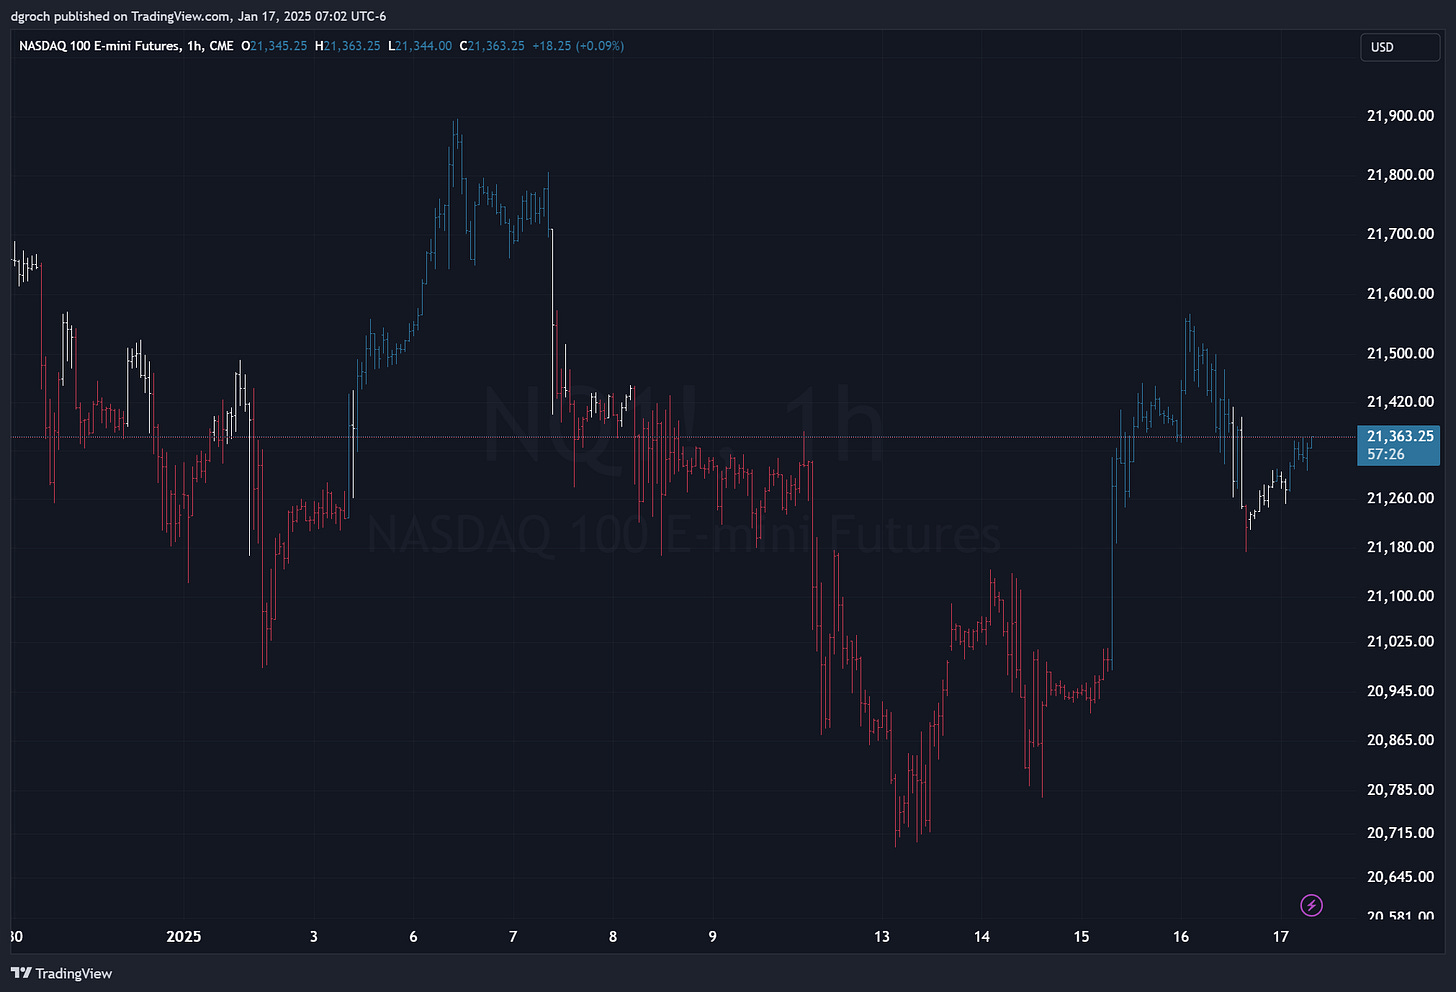Click the 21,420.00 price axis label
The height and width of the screenshot is (992, 1456).
[1400, 402]
